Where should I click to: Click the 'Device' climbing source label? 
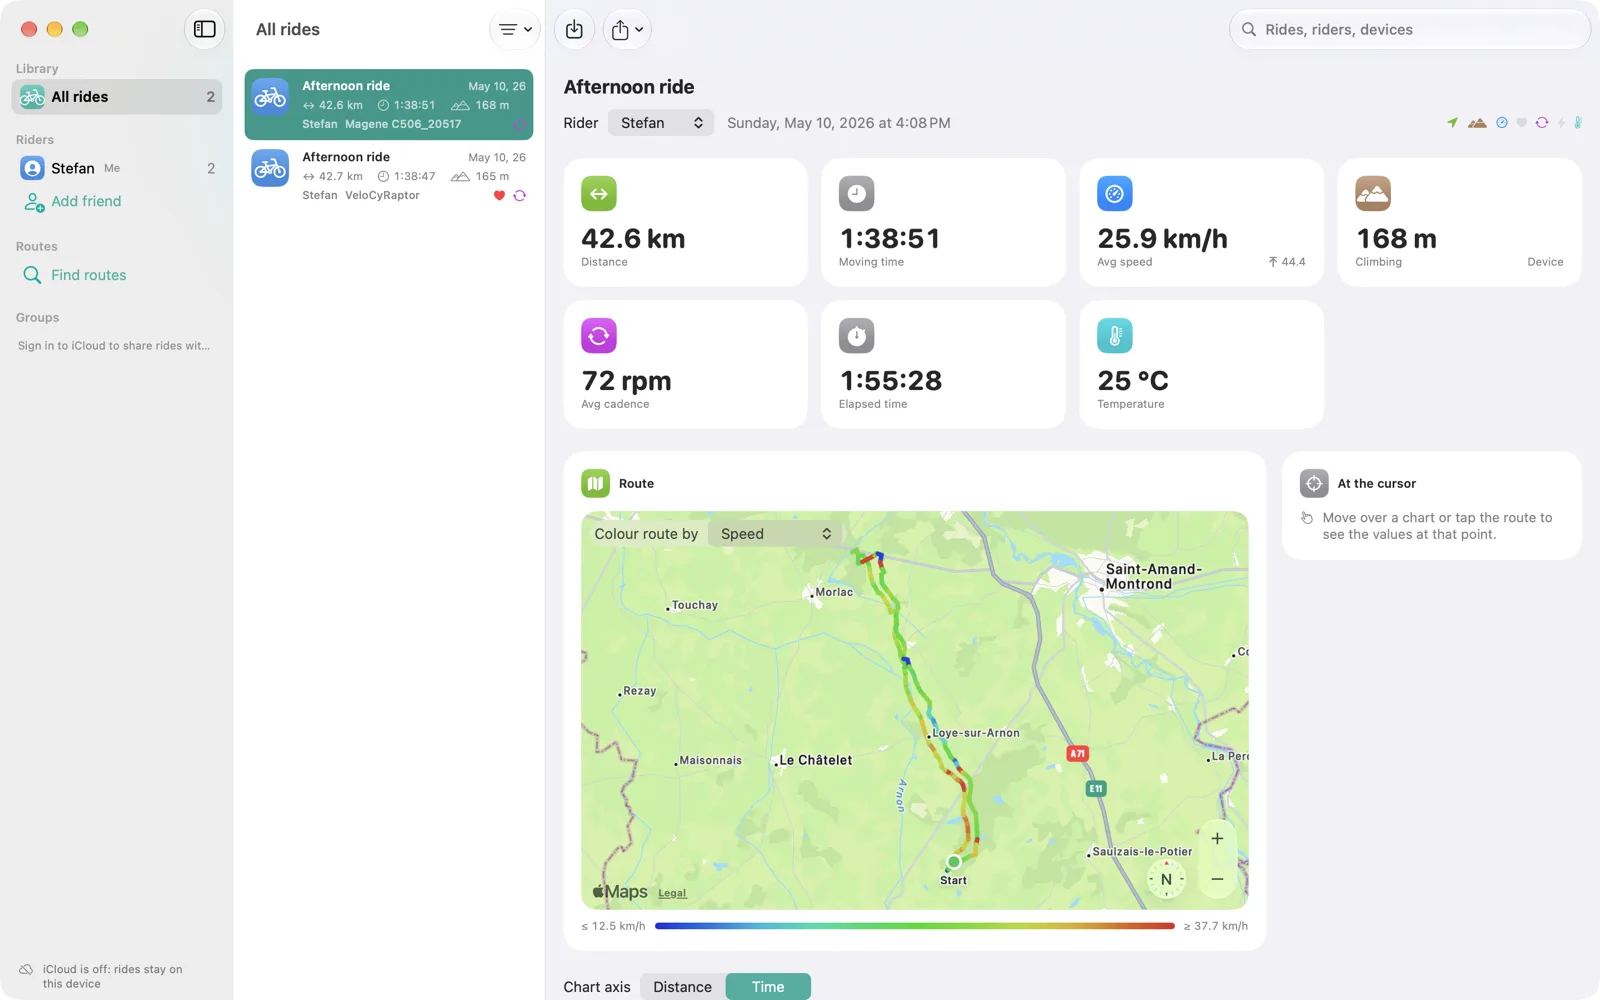pos(1545,262)
